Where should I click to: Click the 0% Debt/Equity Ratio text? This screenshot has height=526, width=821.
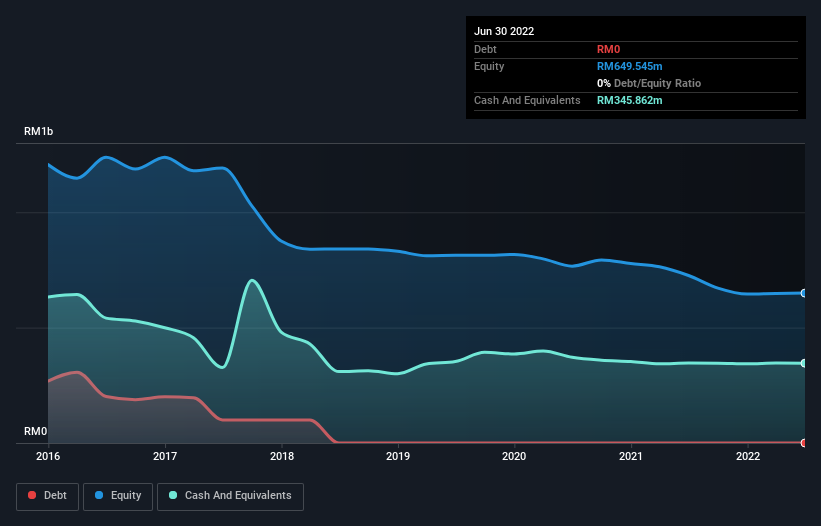pyautogui.click(x=649, y=83)
